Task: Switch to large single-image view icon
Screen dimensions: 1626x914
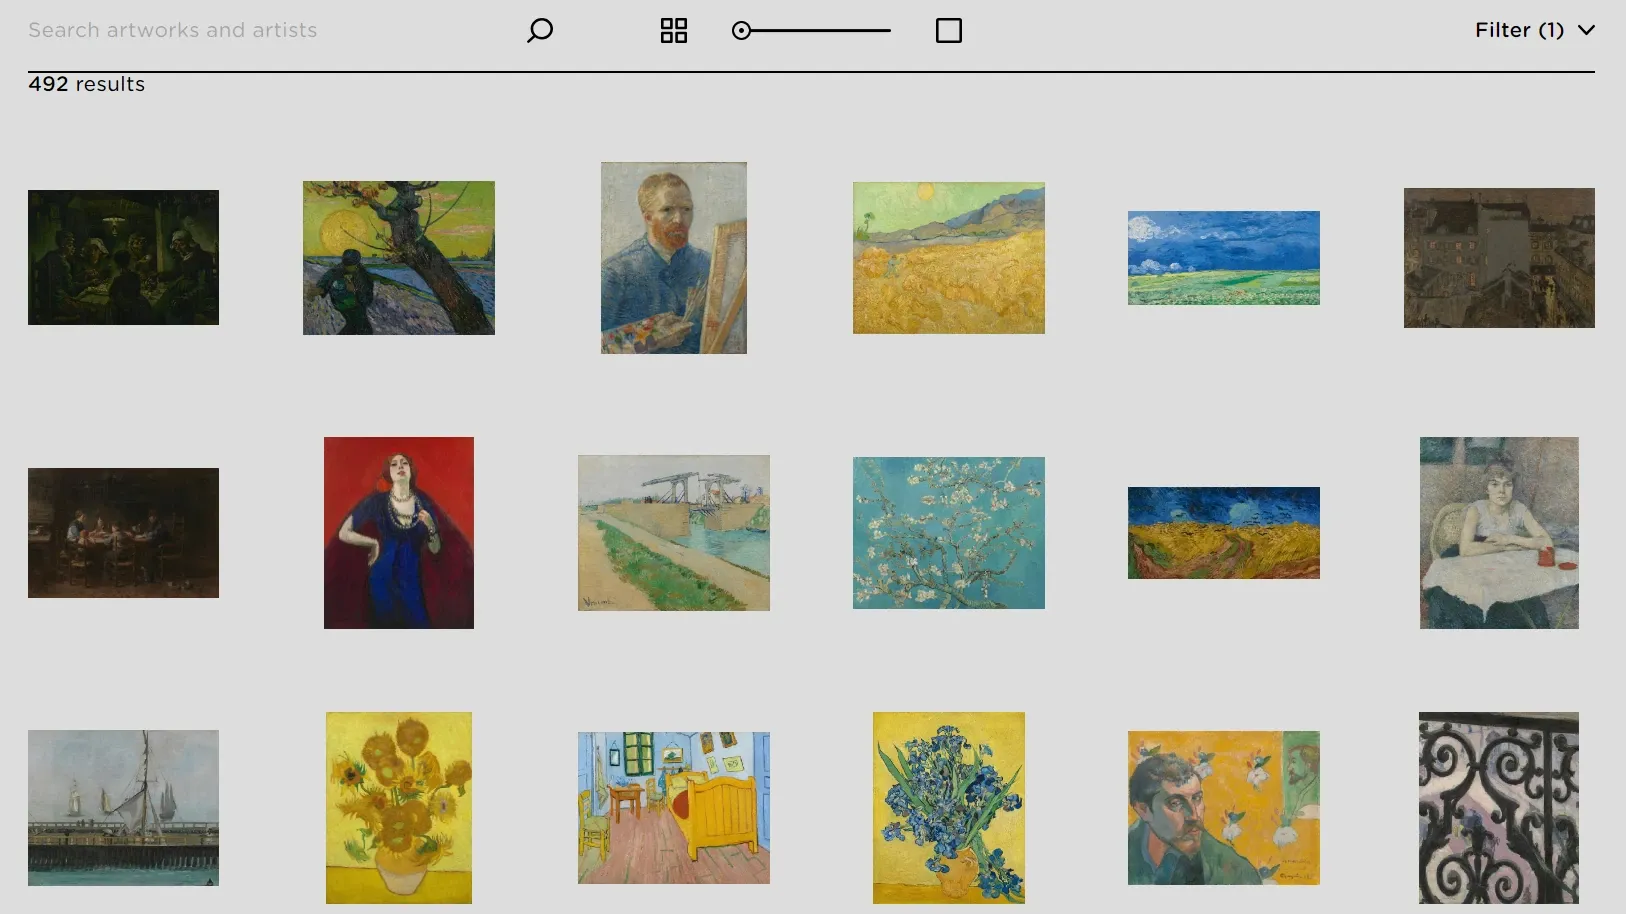Action: click(x=948, y=31)
